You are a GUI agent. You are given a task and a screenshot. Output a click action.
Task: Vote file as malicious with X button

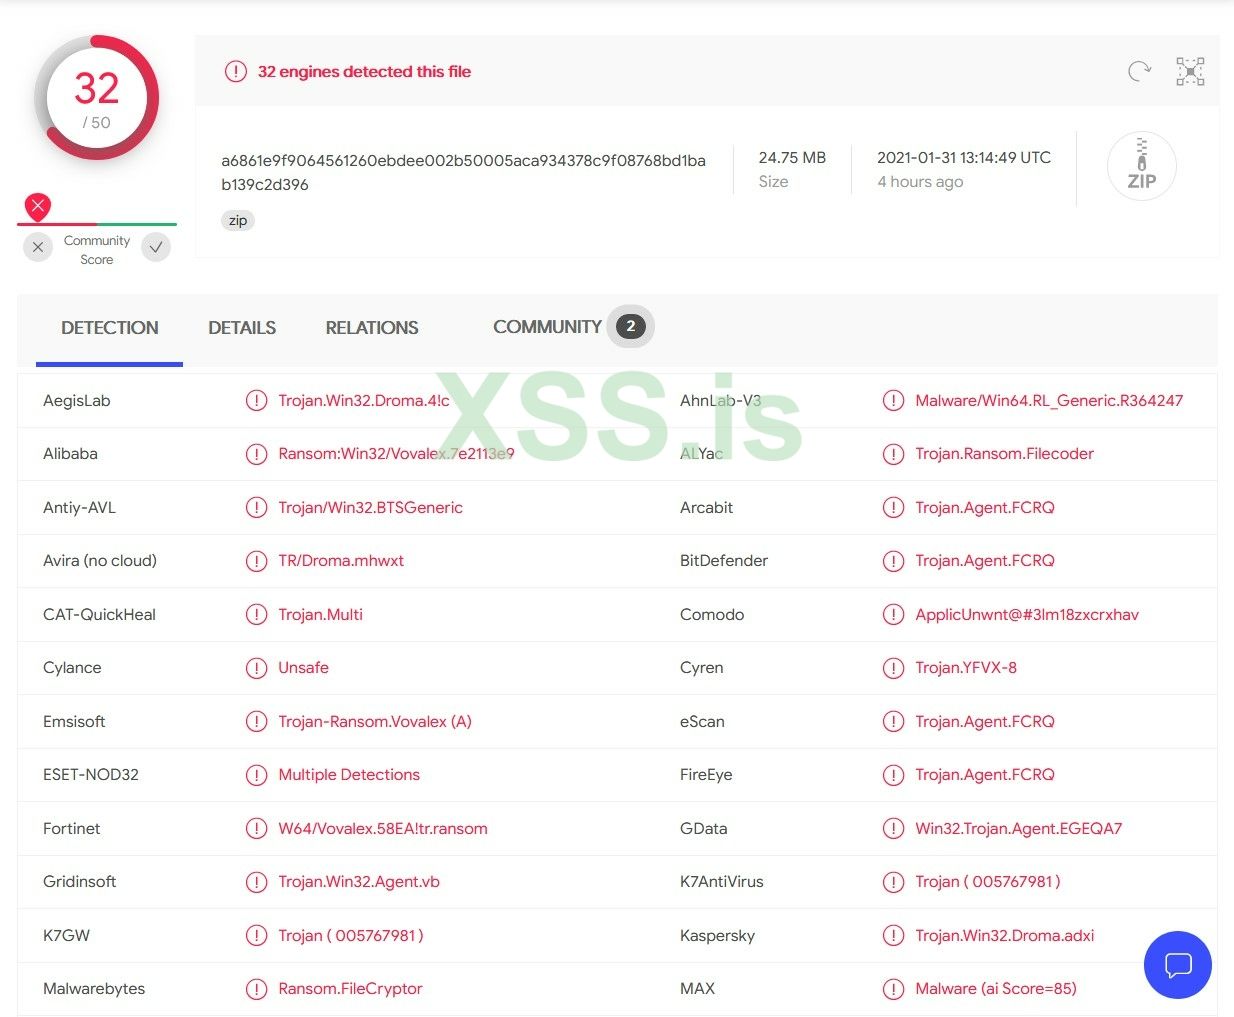coord(38,247)
